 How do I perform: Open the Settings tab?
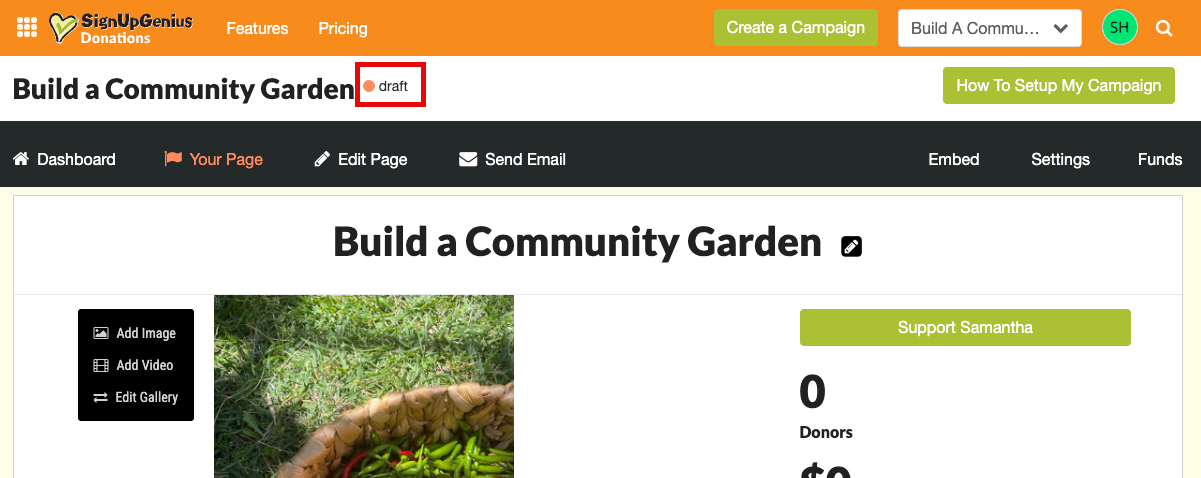1060,159
